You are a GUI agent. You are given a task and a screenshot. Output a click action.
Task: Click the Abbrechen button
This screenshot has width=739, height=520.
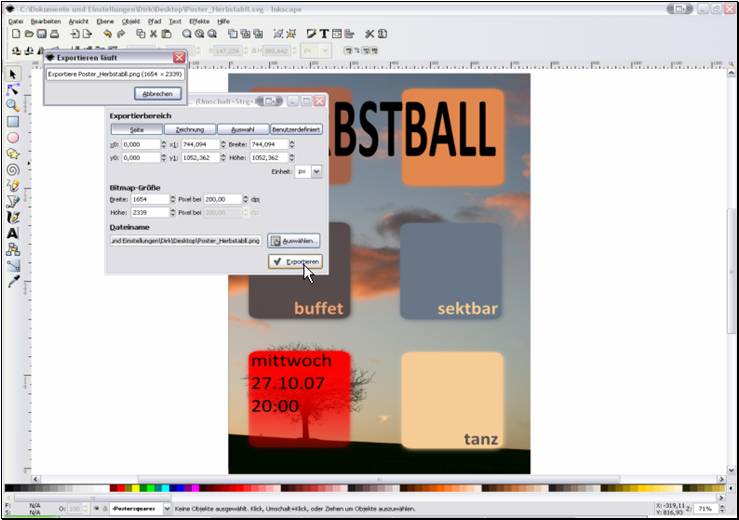pyautogui.click(x=157, y=94)
